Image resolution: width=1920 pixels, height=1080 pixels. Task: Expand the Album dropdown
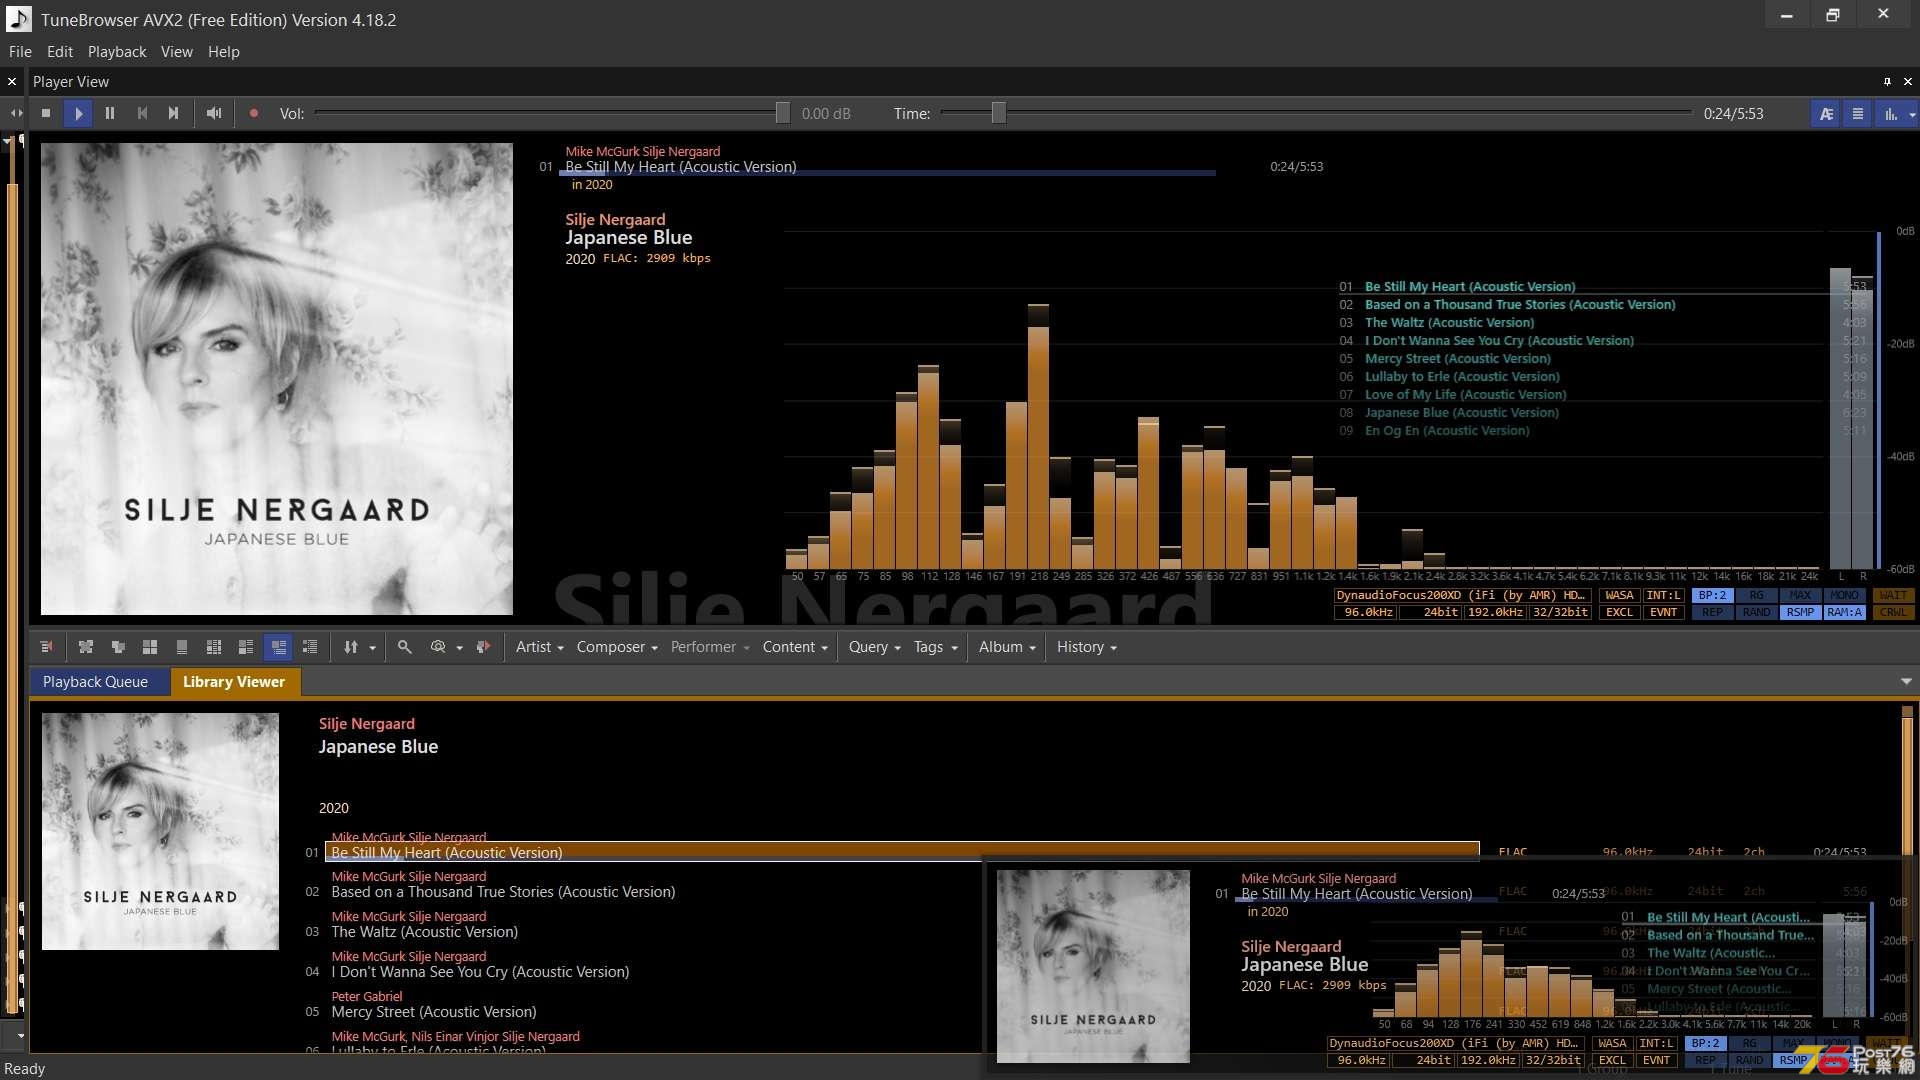coord(1007,647)
